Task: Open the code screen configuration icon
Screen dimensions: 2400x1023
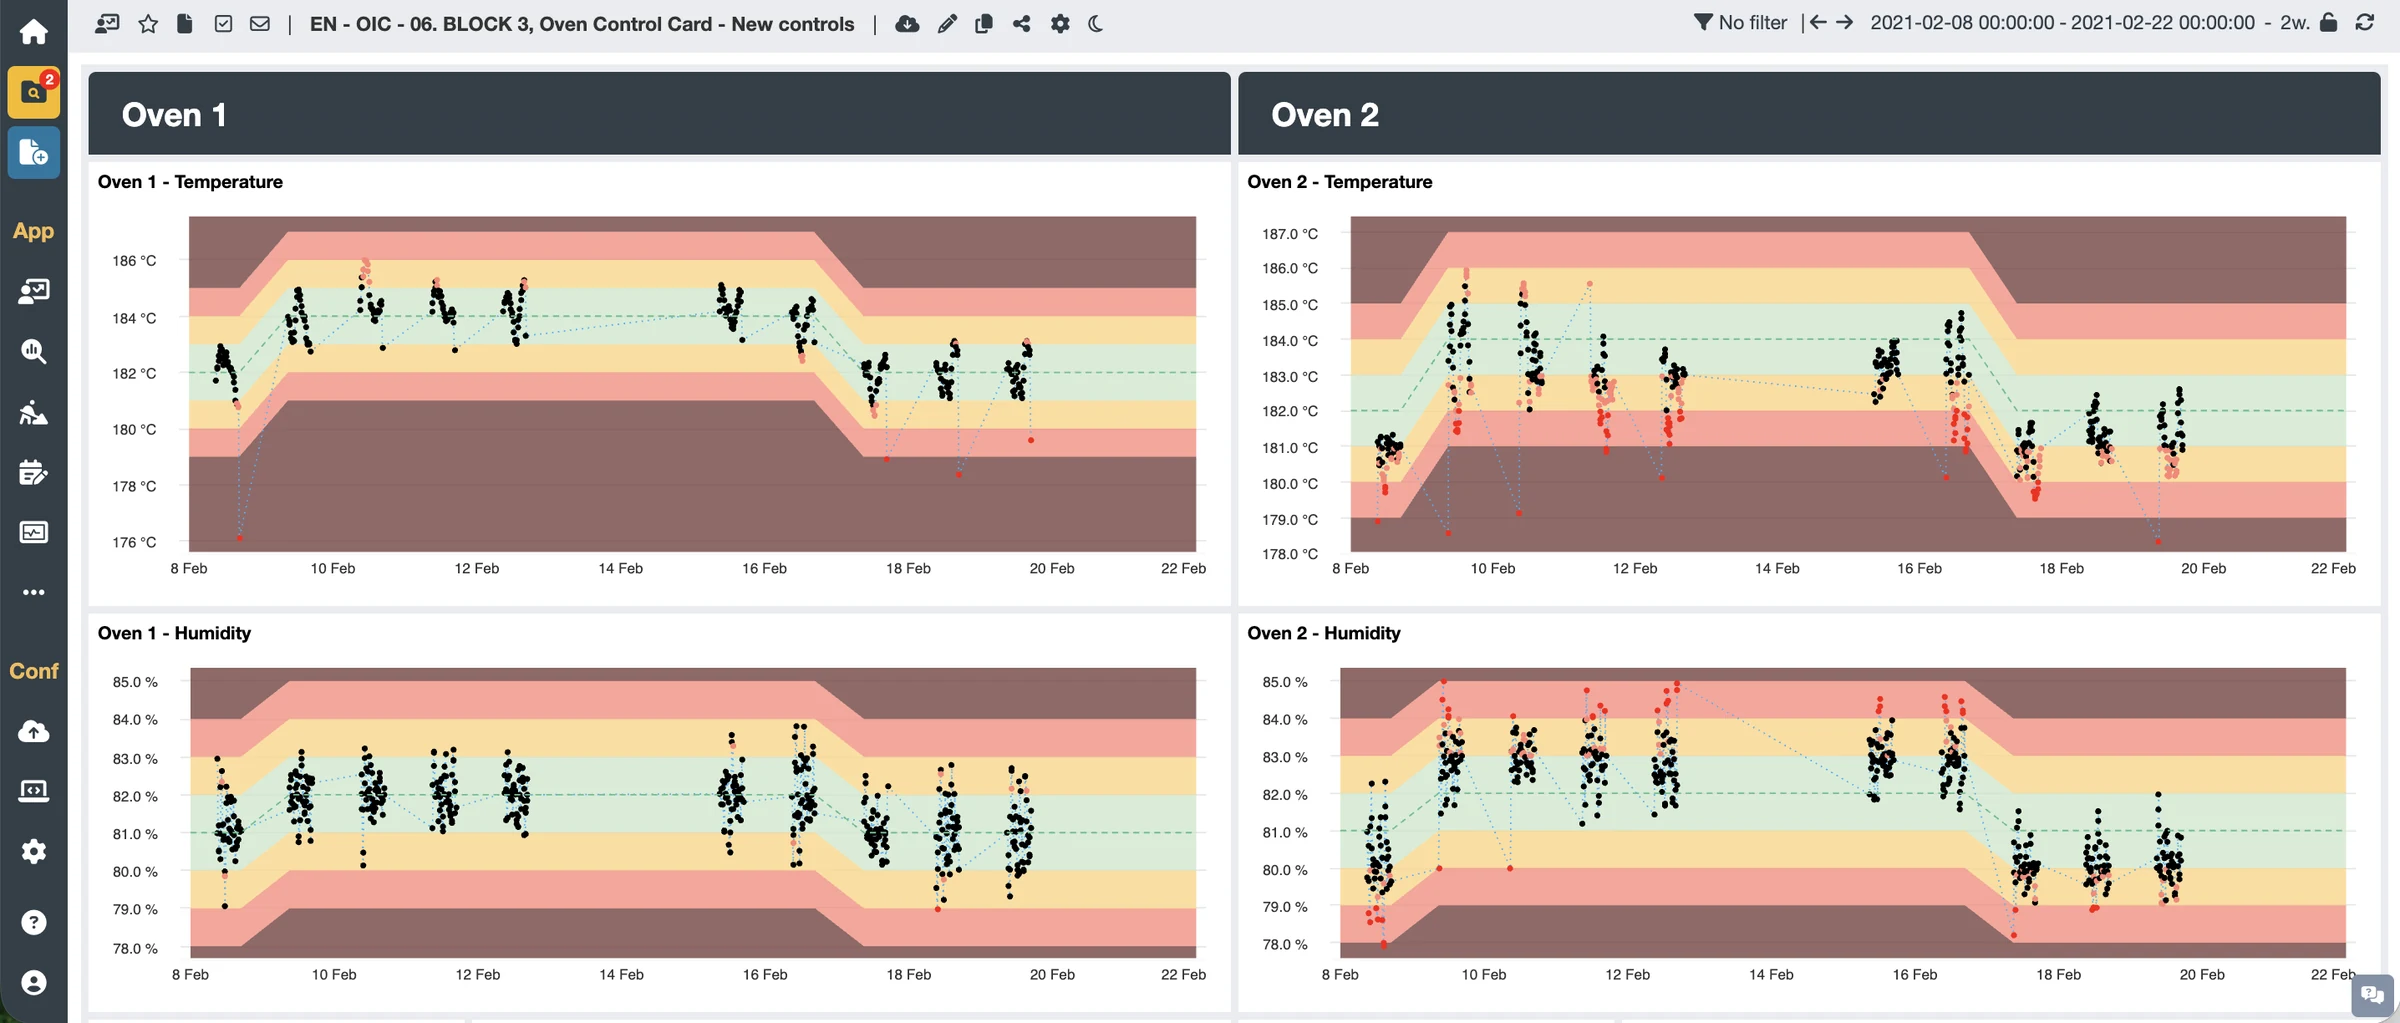Action: click(x=33, y=791)
